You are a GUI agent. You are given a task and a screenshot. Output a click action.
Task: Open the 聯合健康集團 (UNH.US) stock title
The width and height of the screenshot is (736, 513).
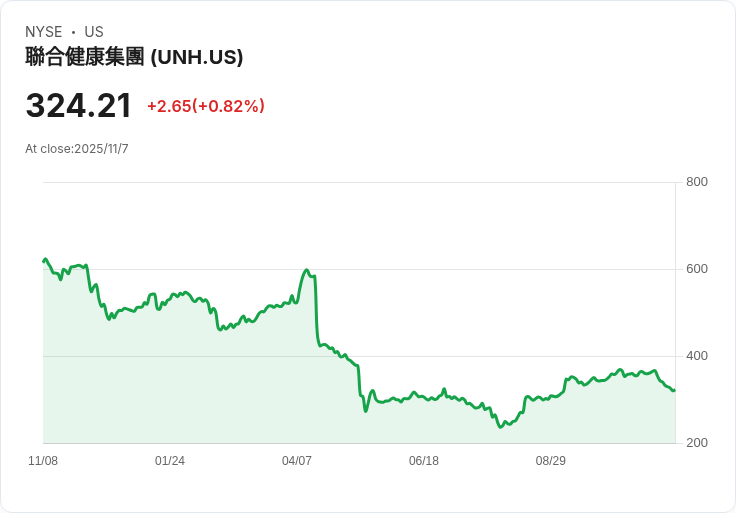[x=134, y=58]
